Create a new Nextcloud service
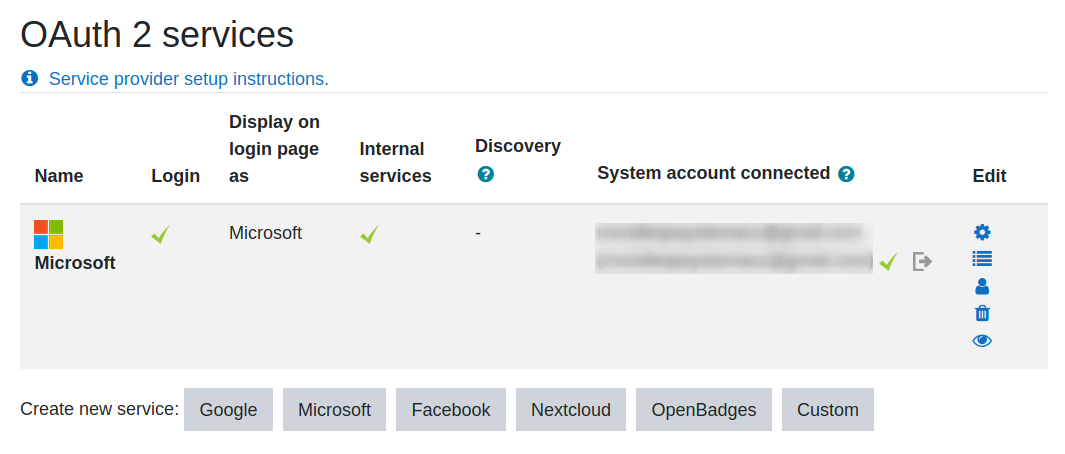This screenshot has height=454, width=1065. 571,410
